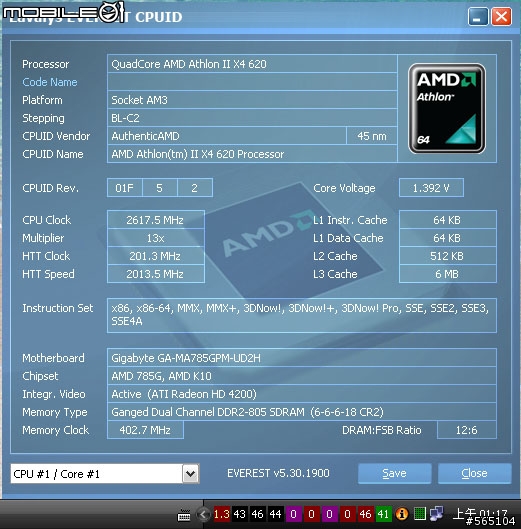Click the AMD 785G, AMD K10 chipset value
This screenshot has height=529, width=521.
(x=302, y=376)
